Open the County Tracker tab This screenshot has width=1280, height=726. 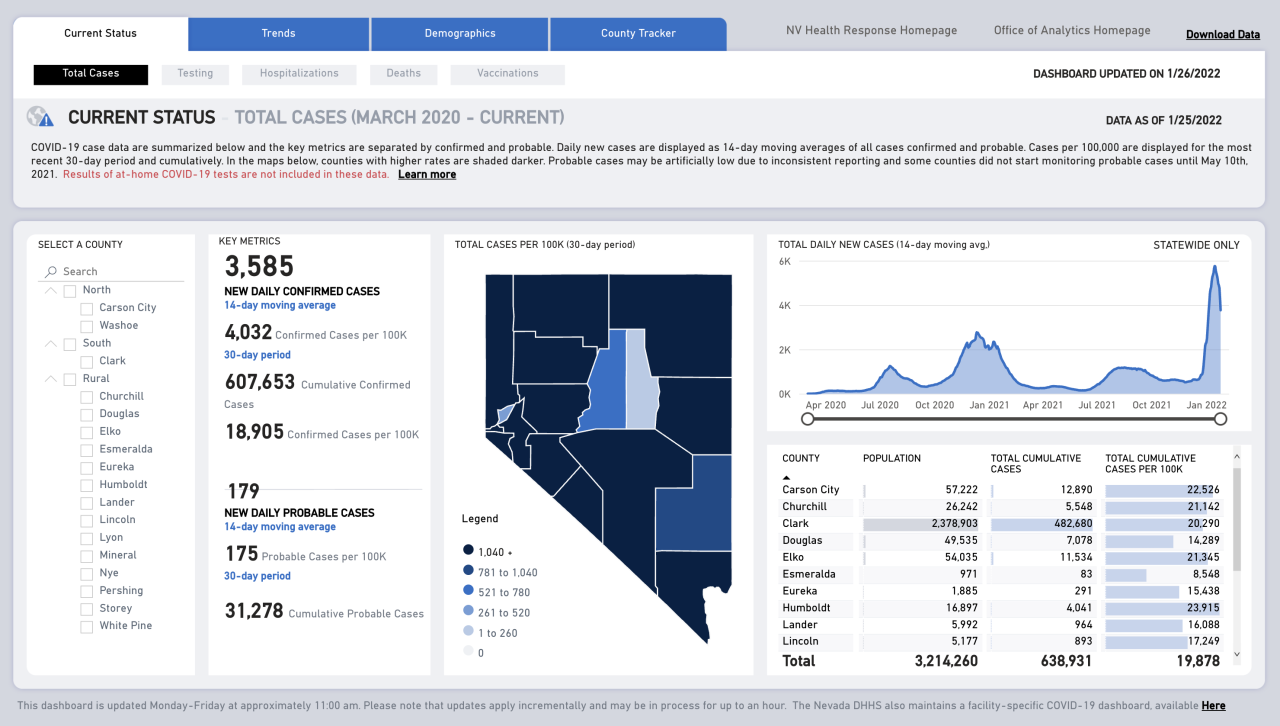click(638, 33)
